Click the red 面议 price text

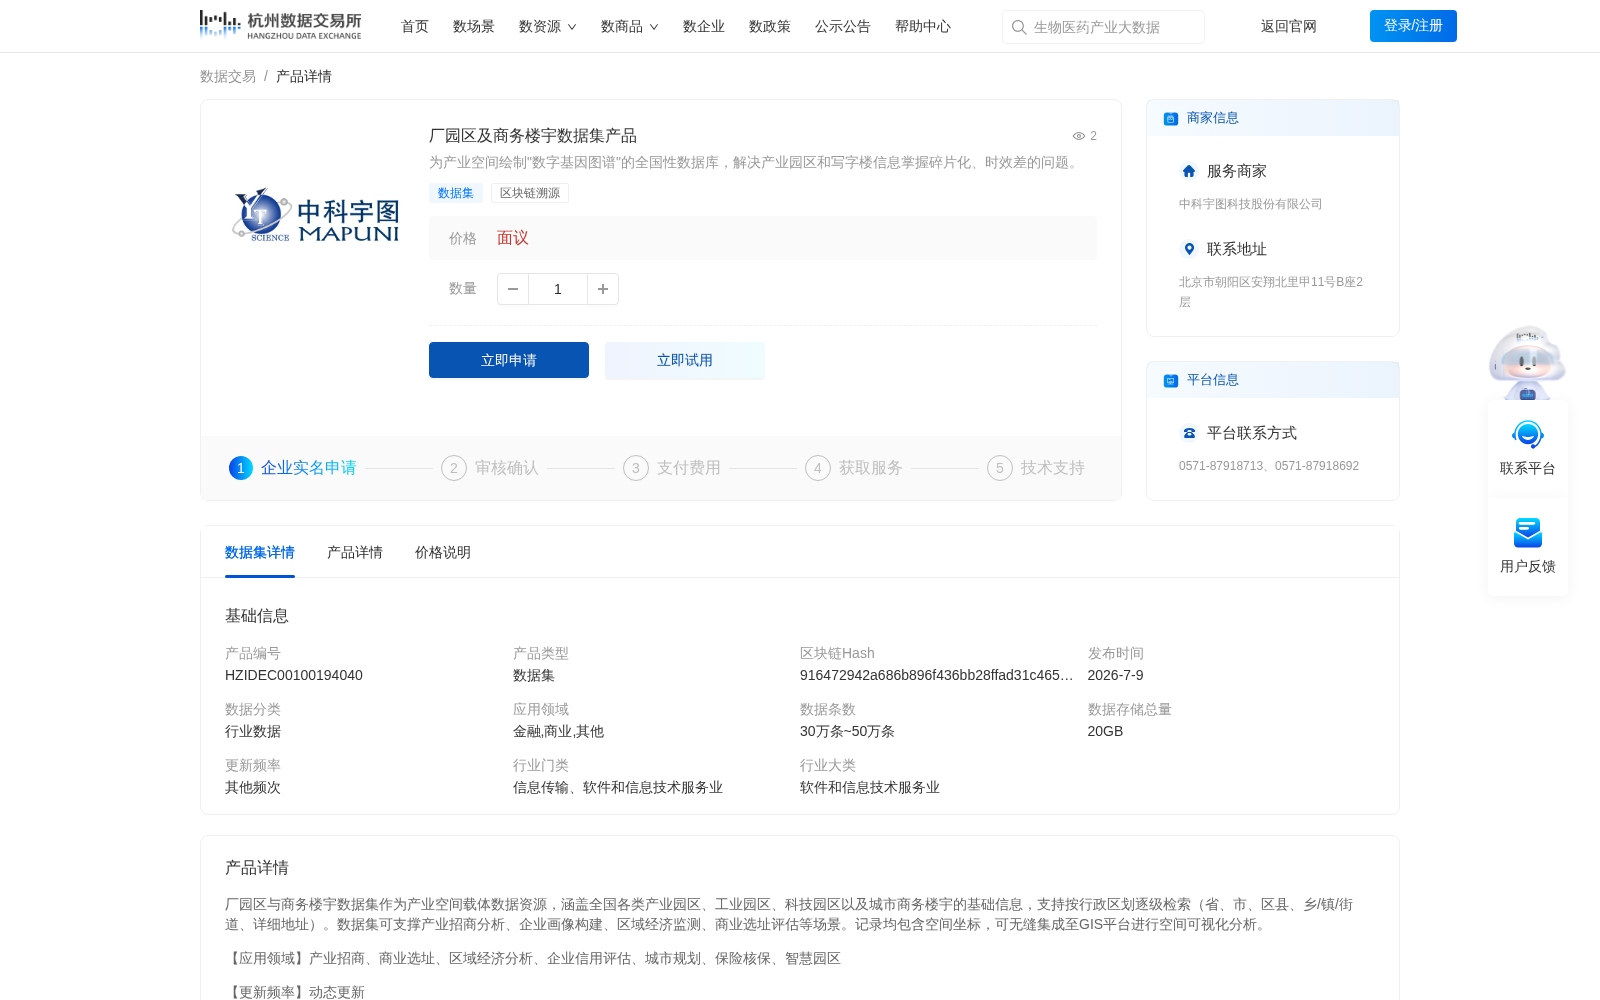pos(513,238)
